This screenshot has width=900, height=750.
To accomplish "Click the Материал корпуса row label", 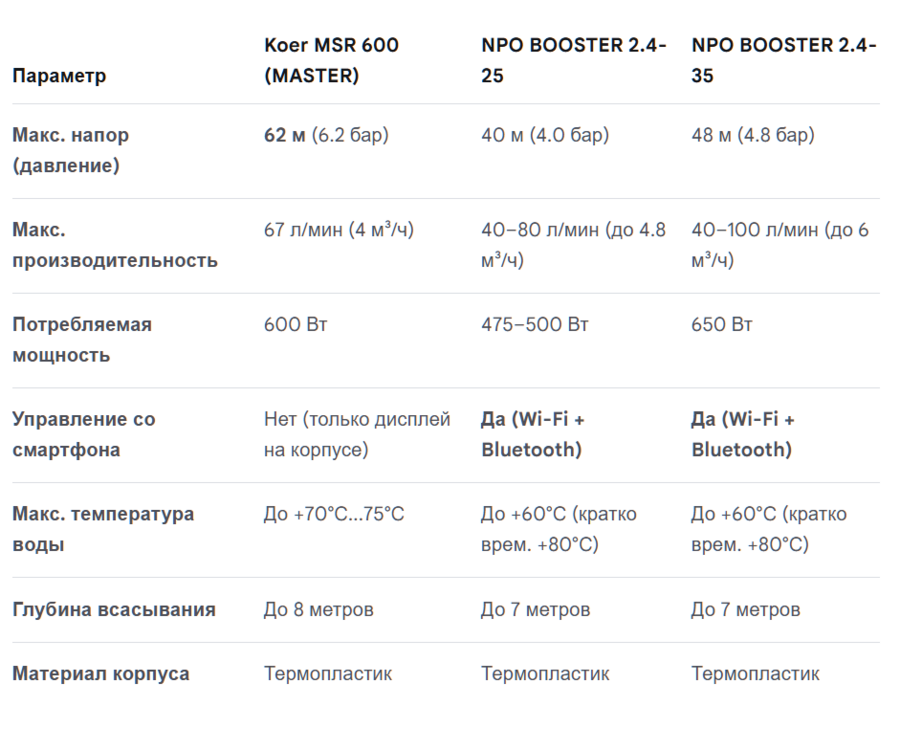I will tap(101, 674).
